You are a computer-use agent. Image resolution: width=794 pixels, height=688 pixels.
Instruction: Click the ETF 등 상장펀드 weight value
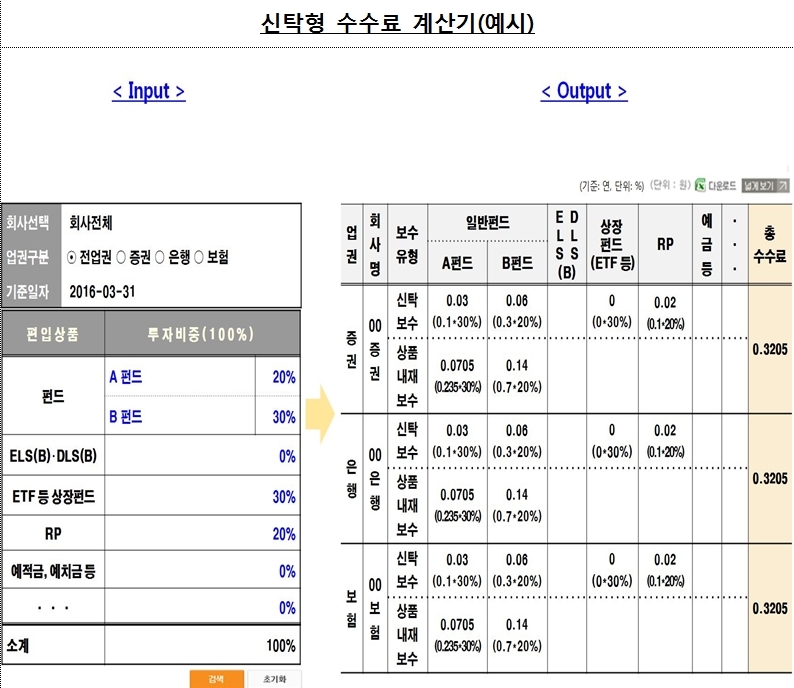point(283,496)
